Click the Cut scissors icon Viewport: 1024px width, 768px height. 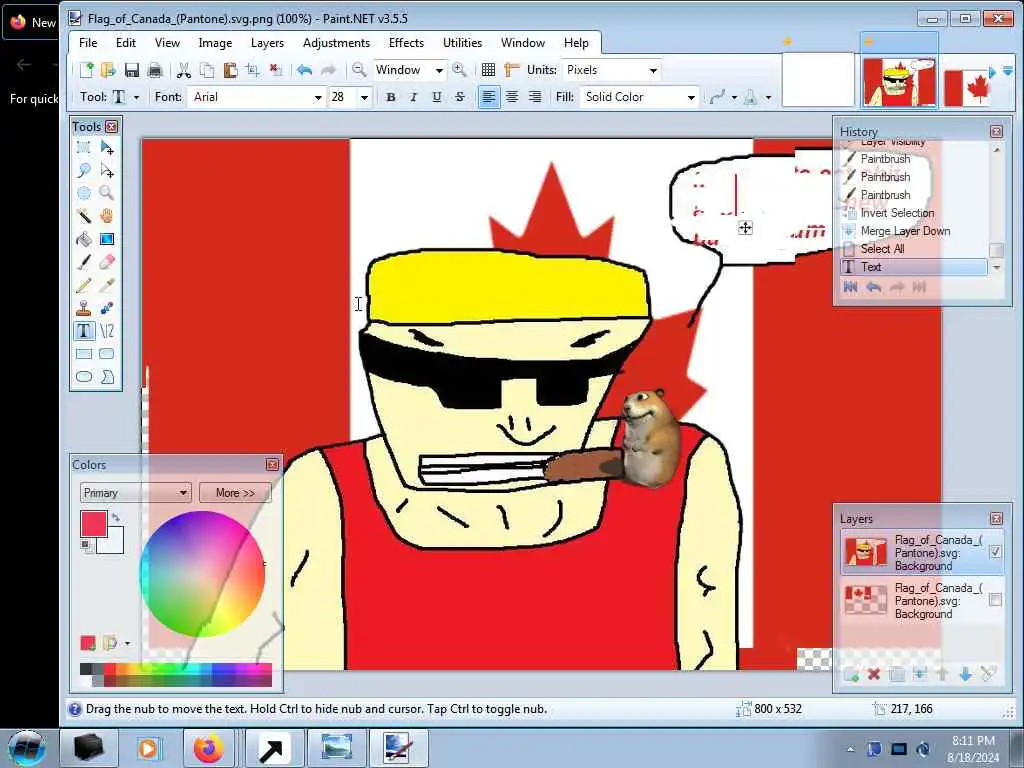point(184,70)
